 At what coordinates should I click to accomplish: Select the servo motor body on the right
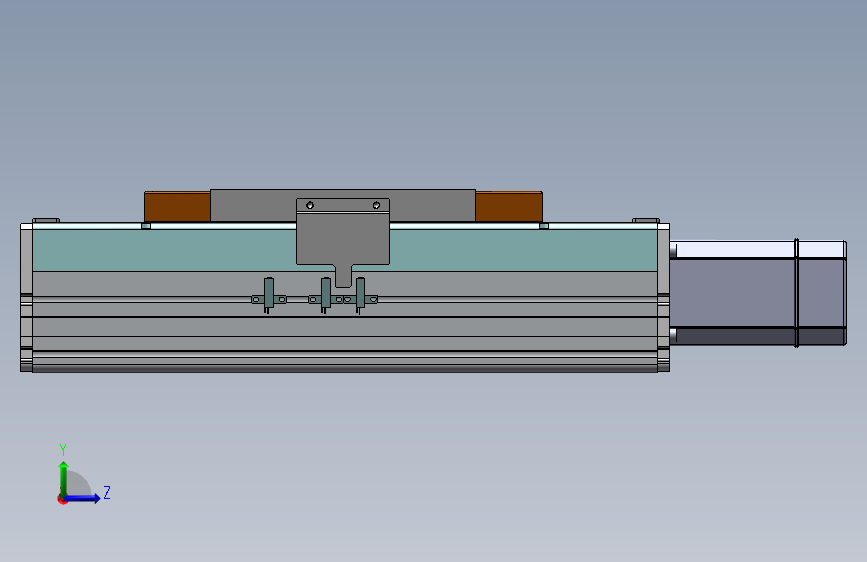coord(733,293)
